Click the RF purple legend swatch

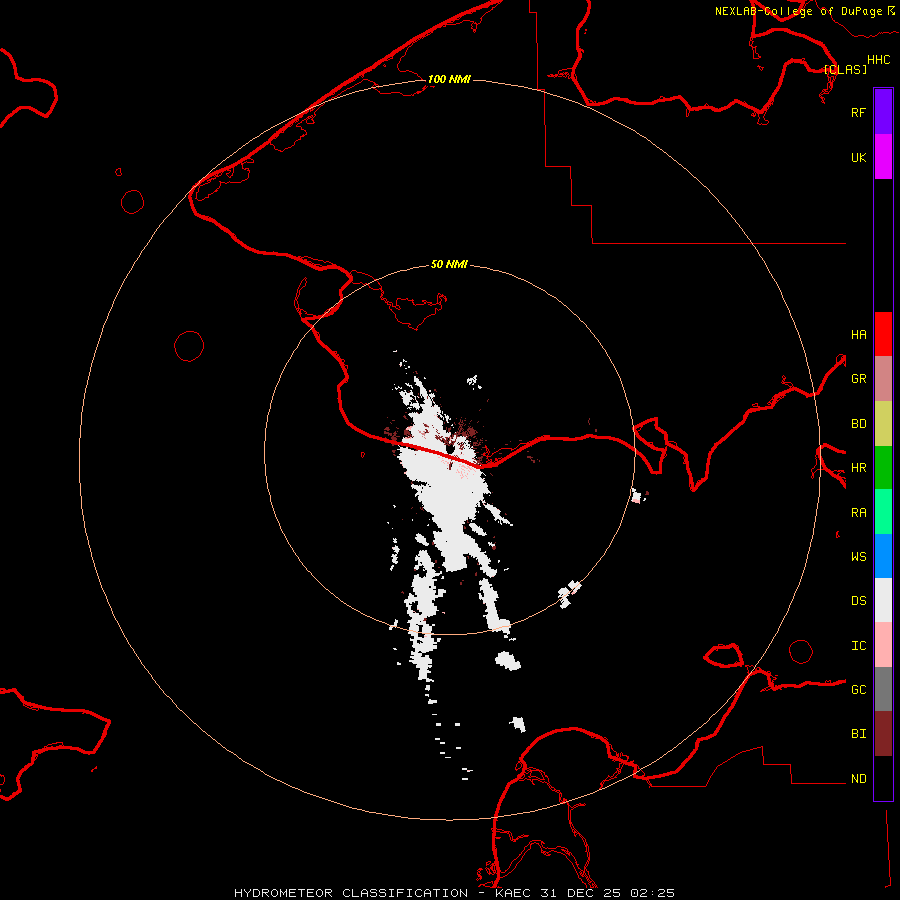pyautogui.click(x=883, y=112)
